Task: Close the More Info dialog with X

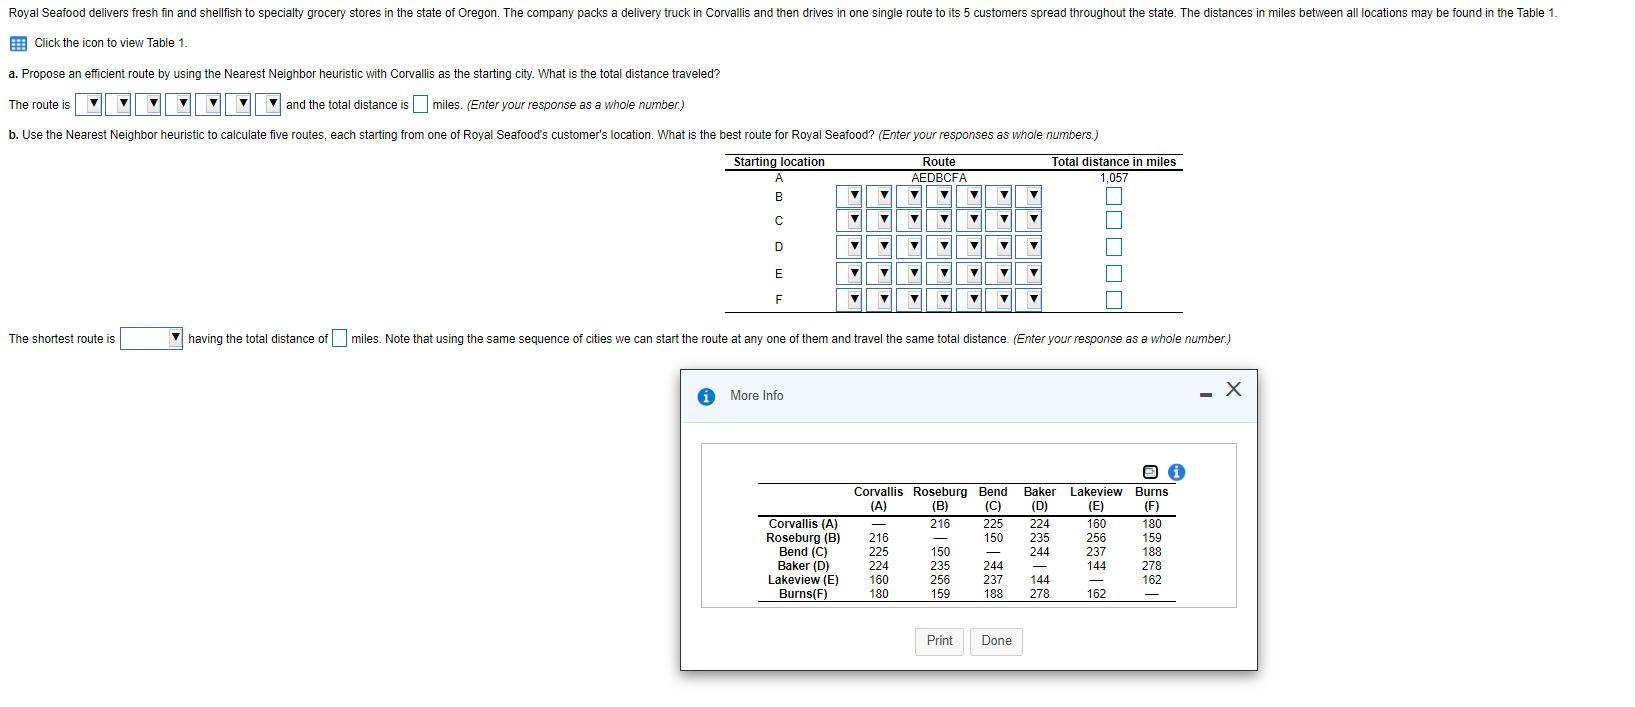Action: 1234,389
